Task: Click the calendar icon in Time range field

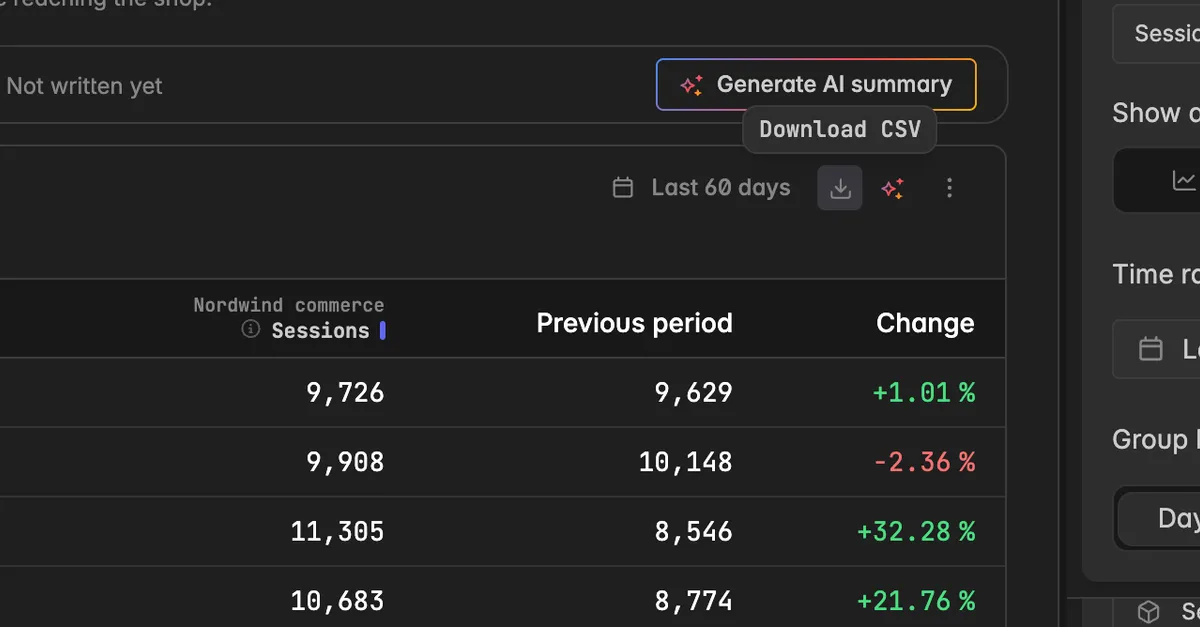Action: click(1152, 349)
